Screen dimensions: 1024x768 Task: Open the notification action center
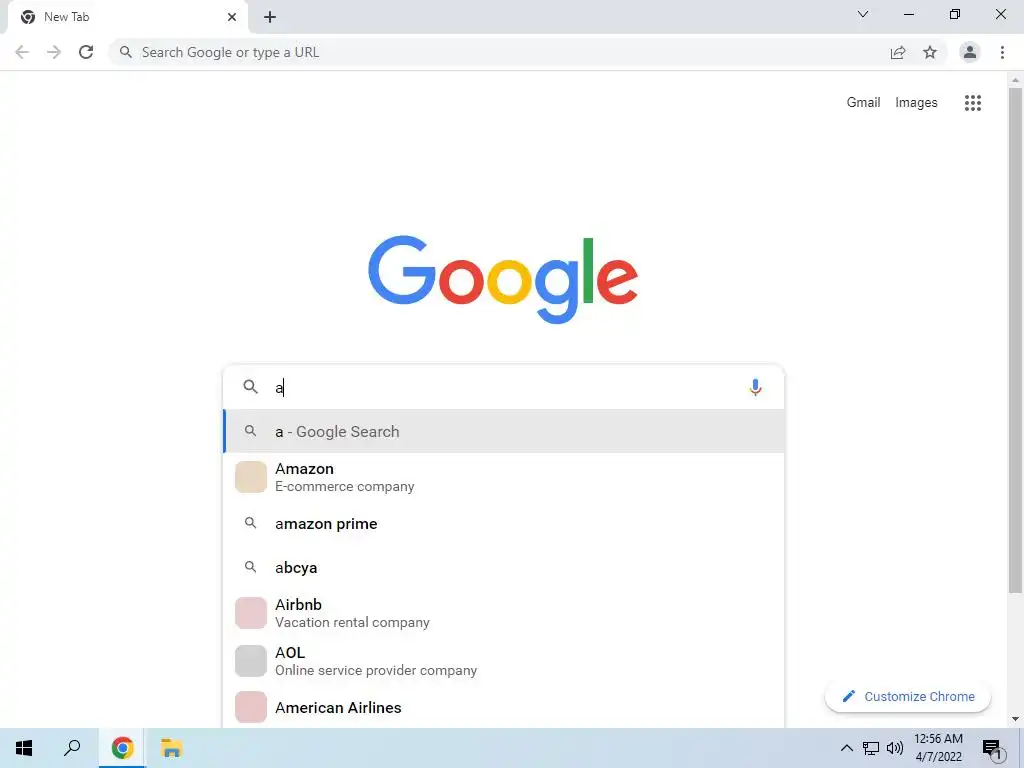991,749
